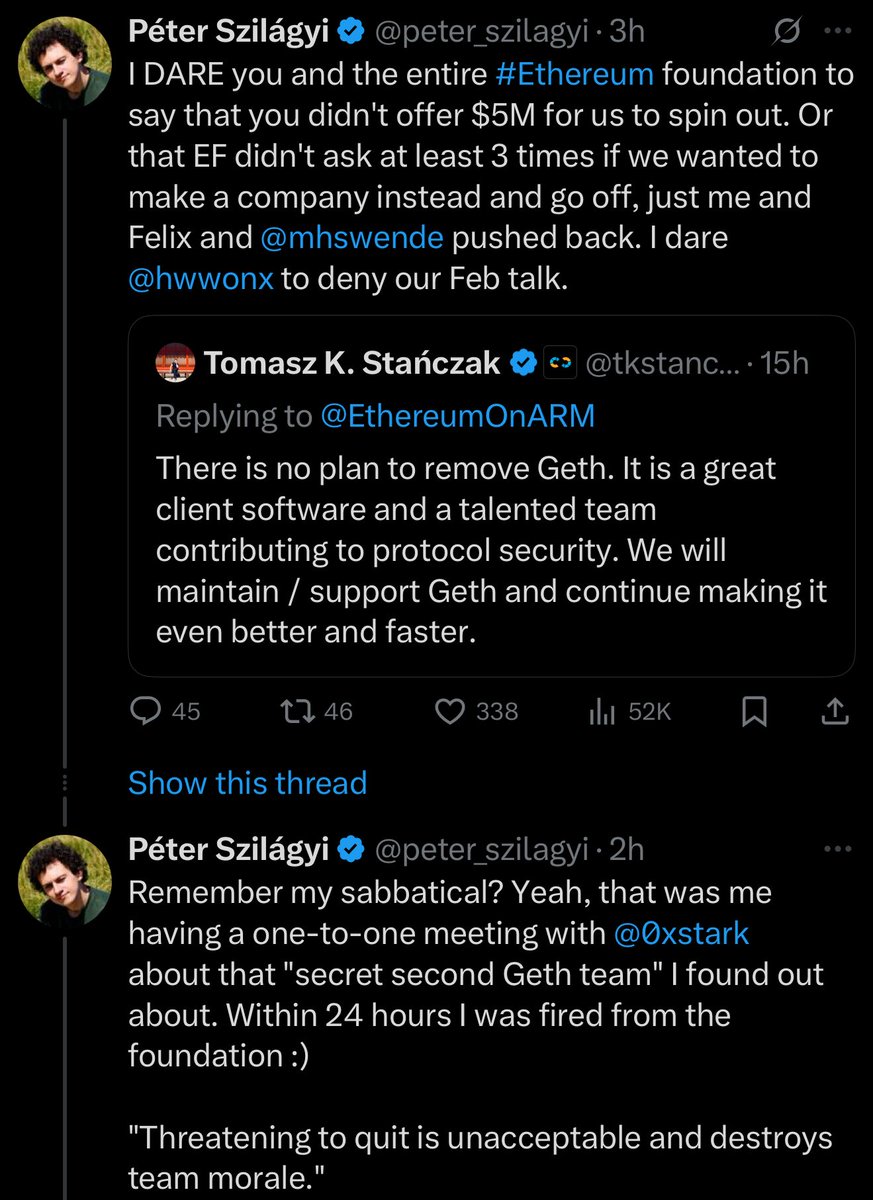Click the affiliation badge next to Tomasz's name

[x=557, y=364]
